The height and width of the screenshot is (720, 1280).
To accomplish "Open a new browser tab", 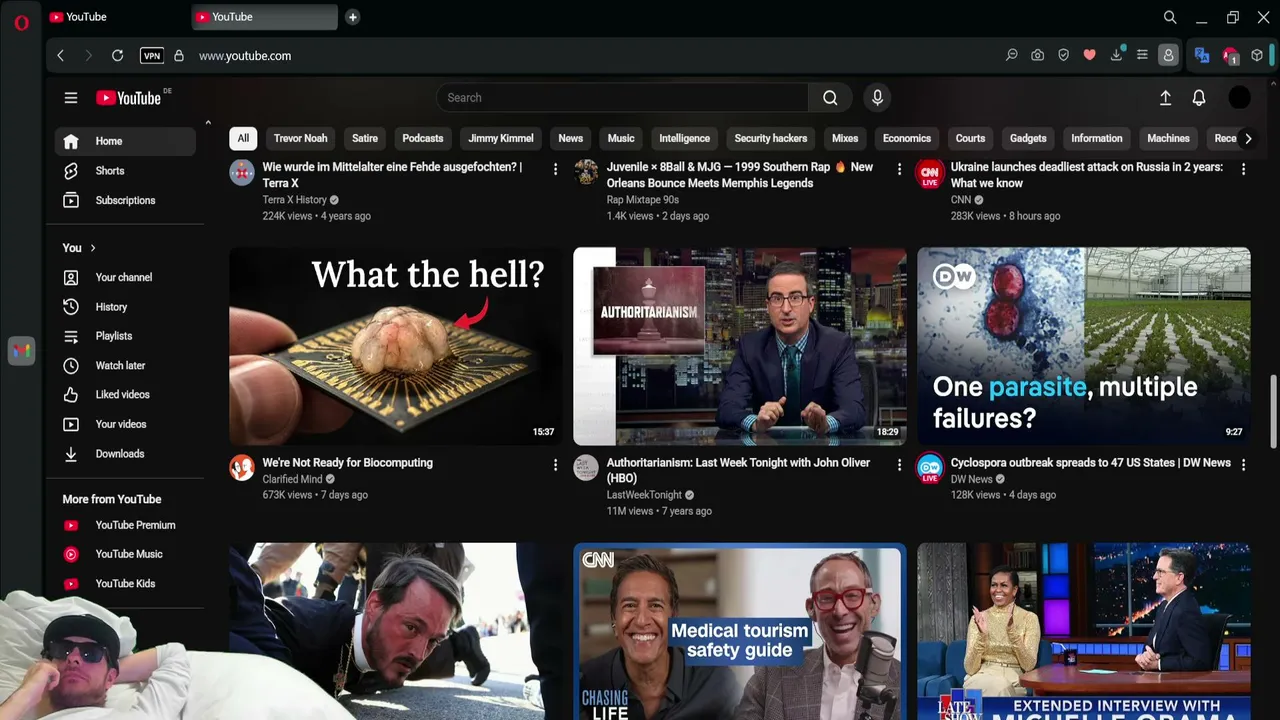I will click(x=352, y=17).
